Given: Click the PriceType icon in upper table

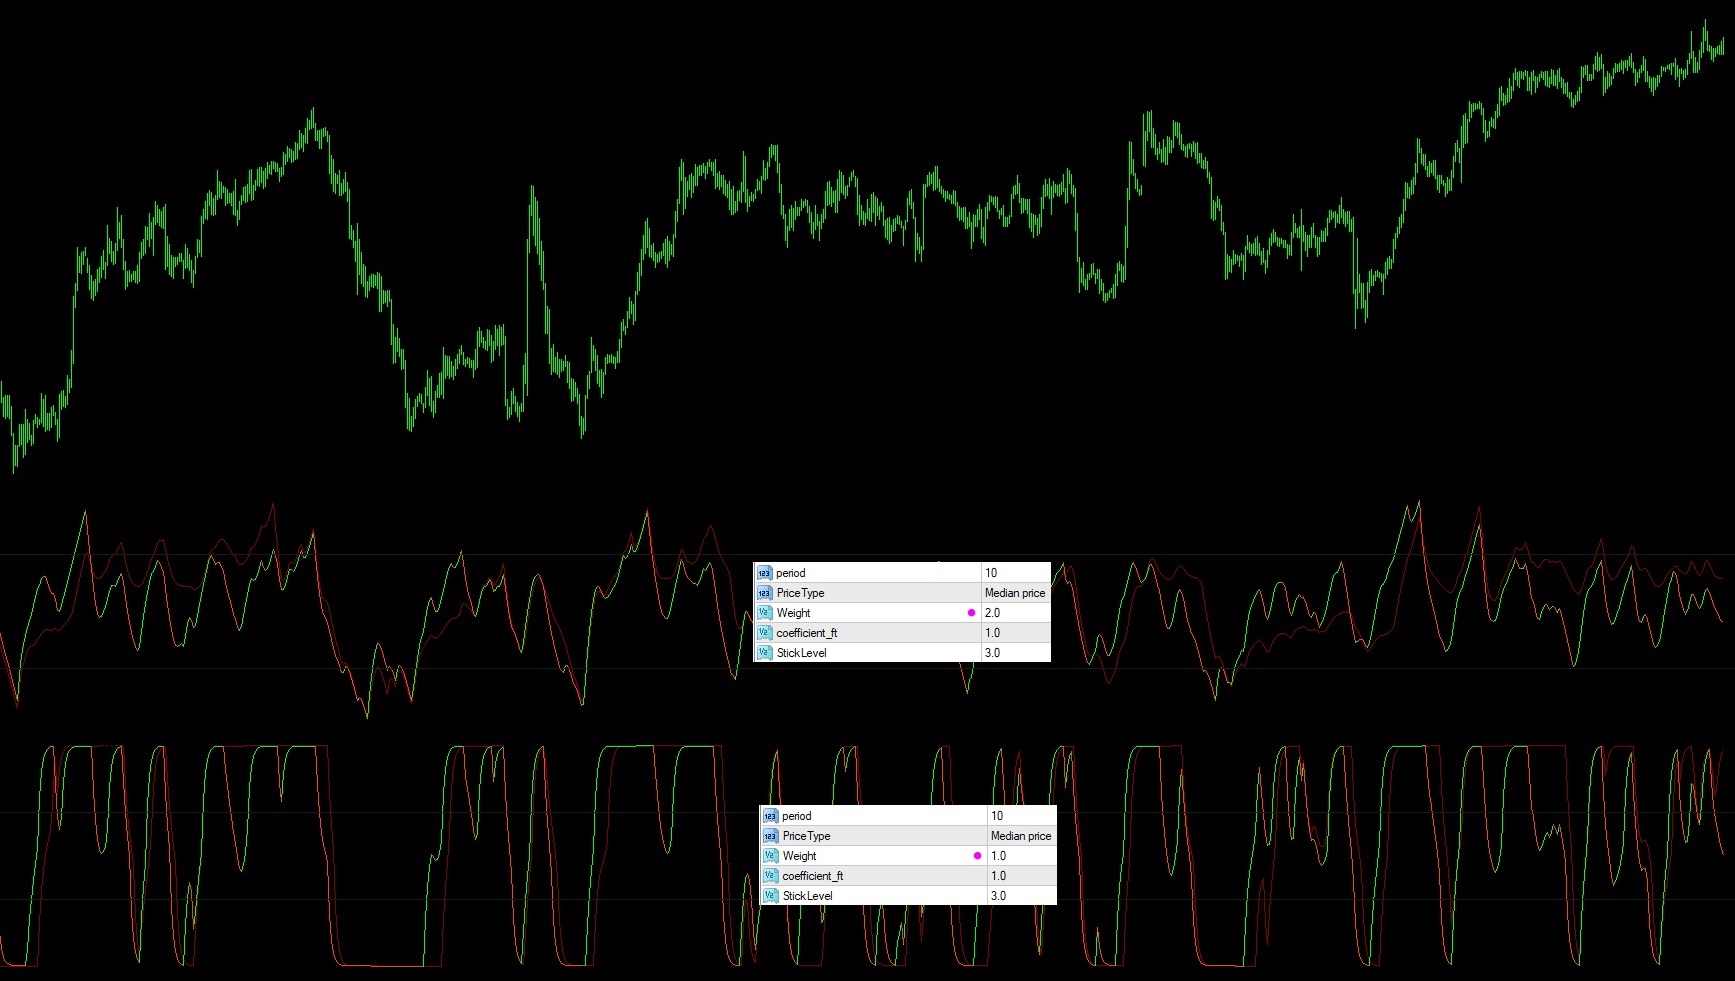Looking at the screenshot, I should click(x=764, y=593).
